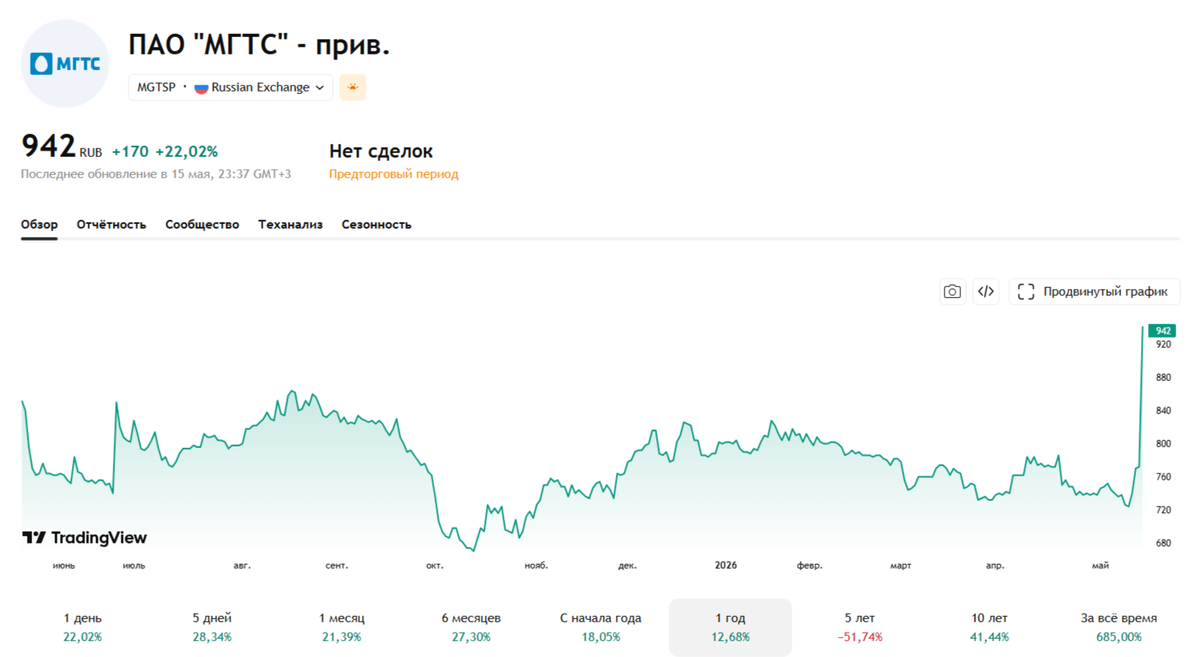Select the 6 месяцев range

click(x=471, y=627)
